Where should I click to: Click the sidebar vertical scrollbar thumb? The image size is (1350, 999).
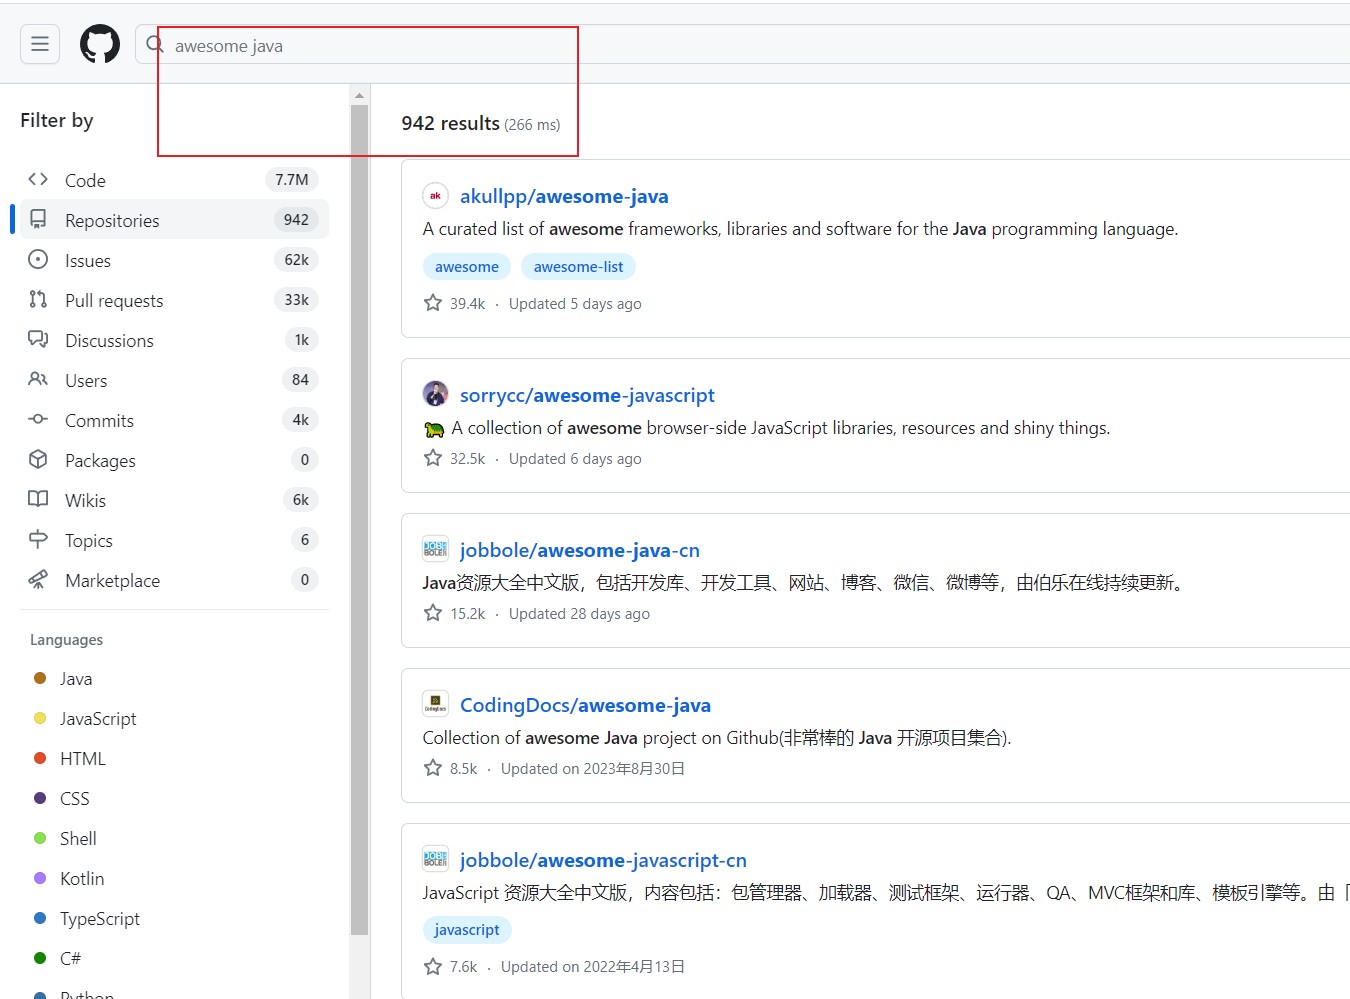(x=359, y=520)
